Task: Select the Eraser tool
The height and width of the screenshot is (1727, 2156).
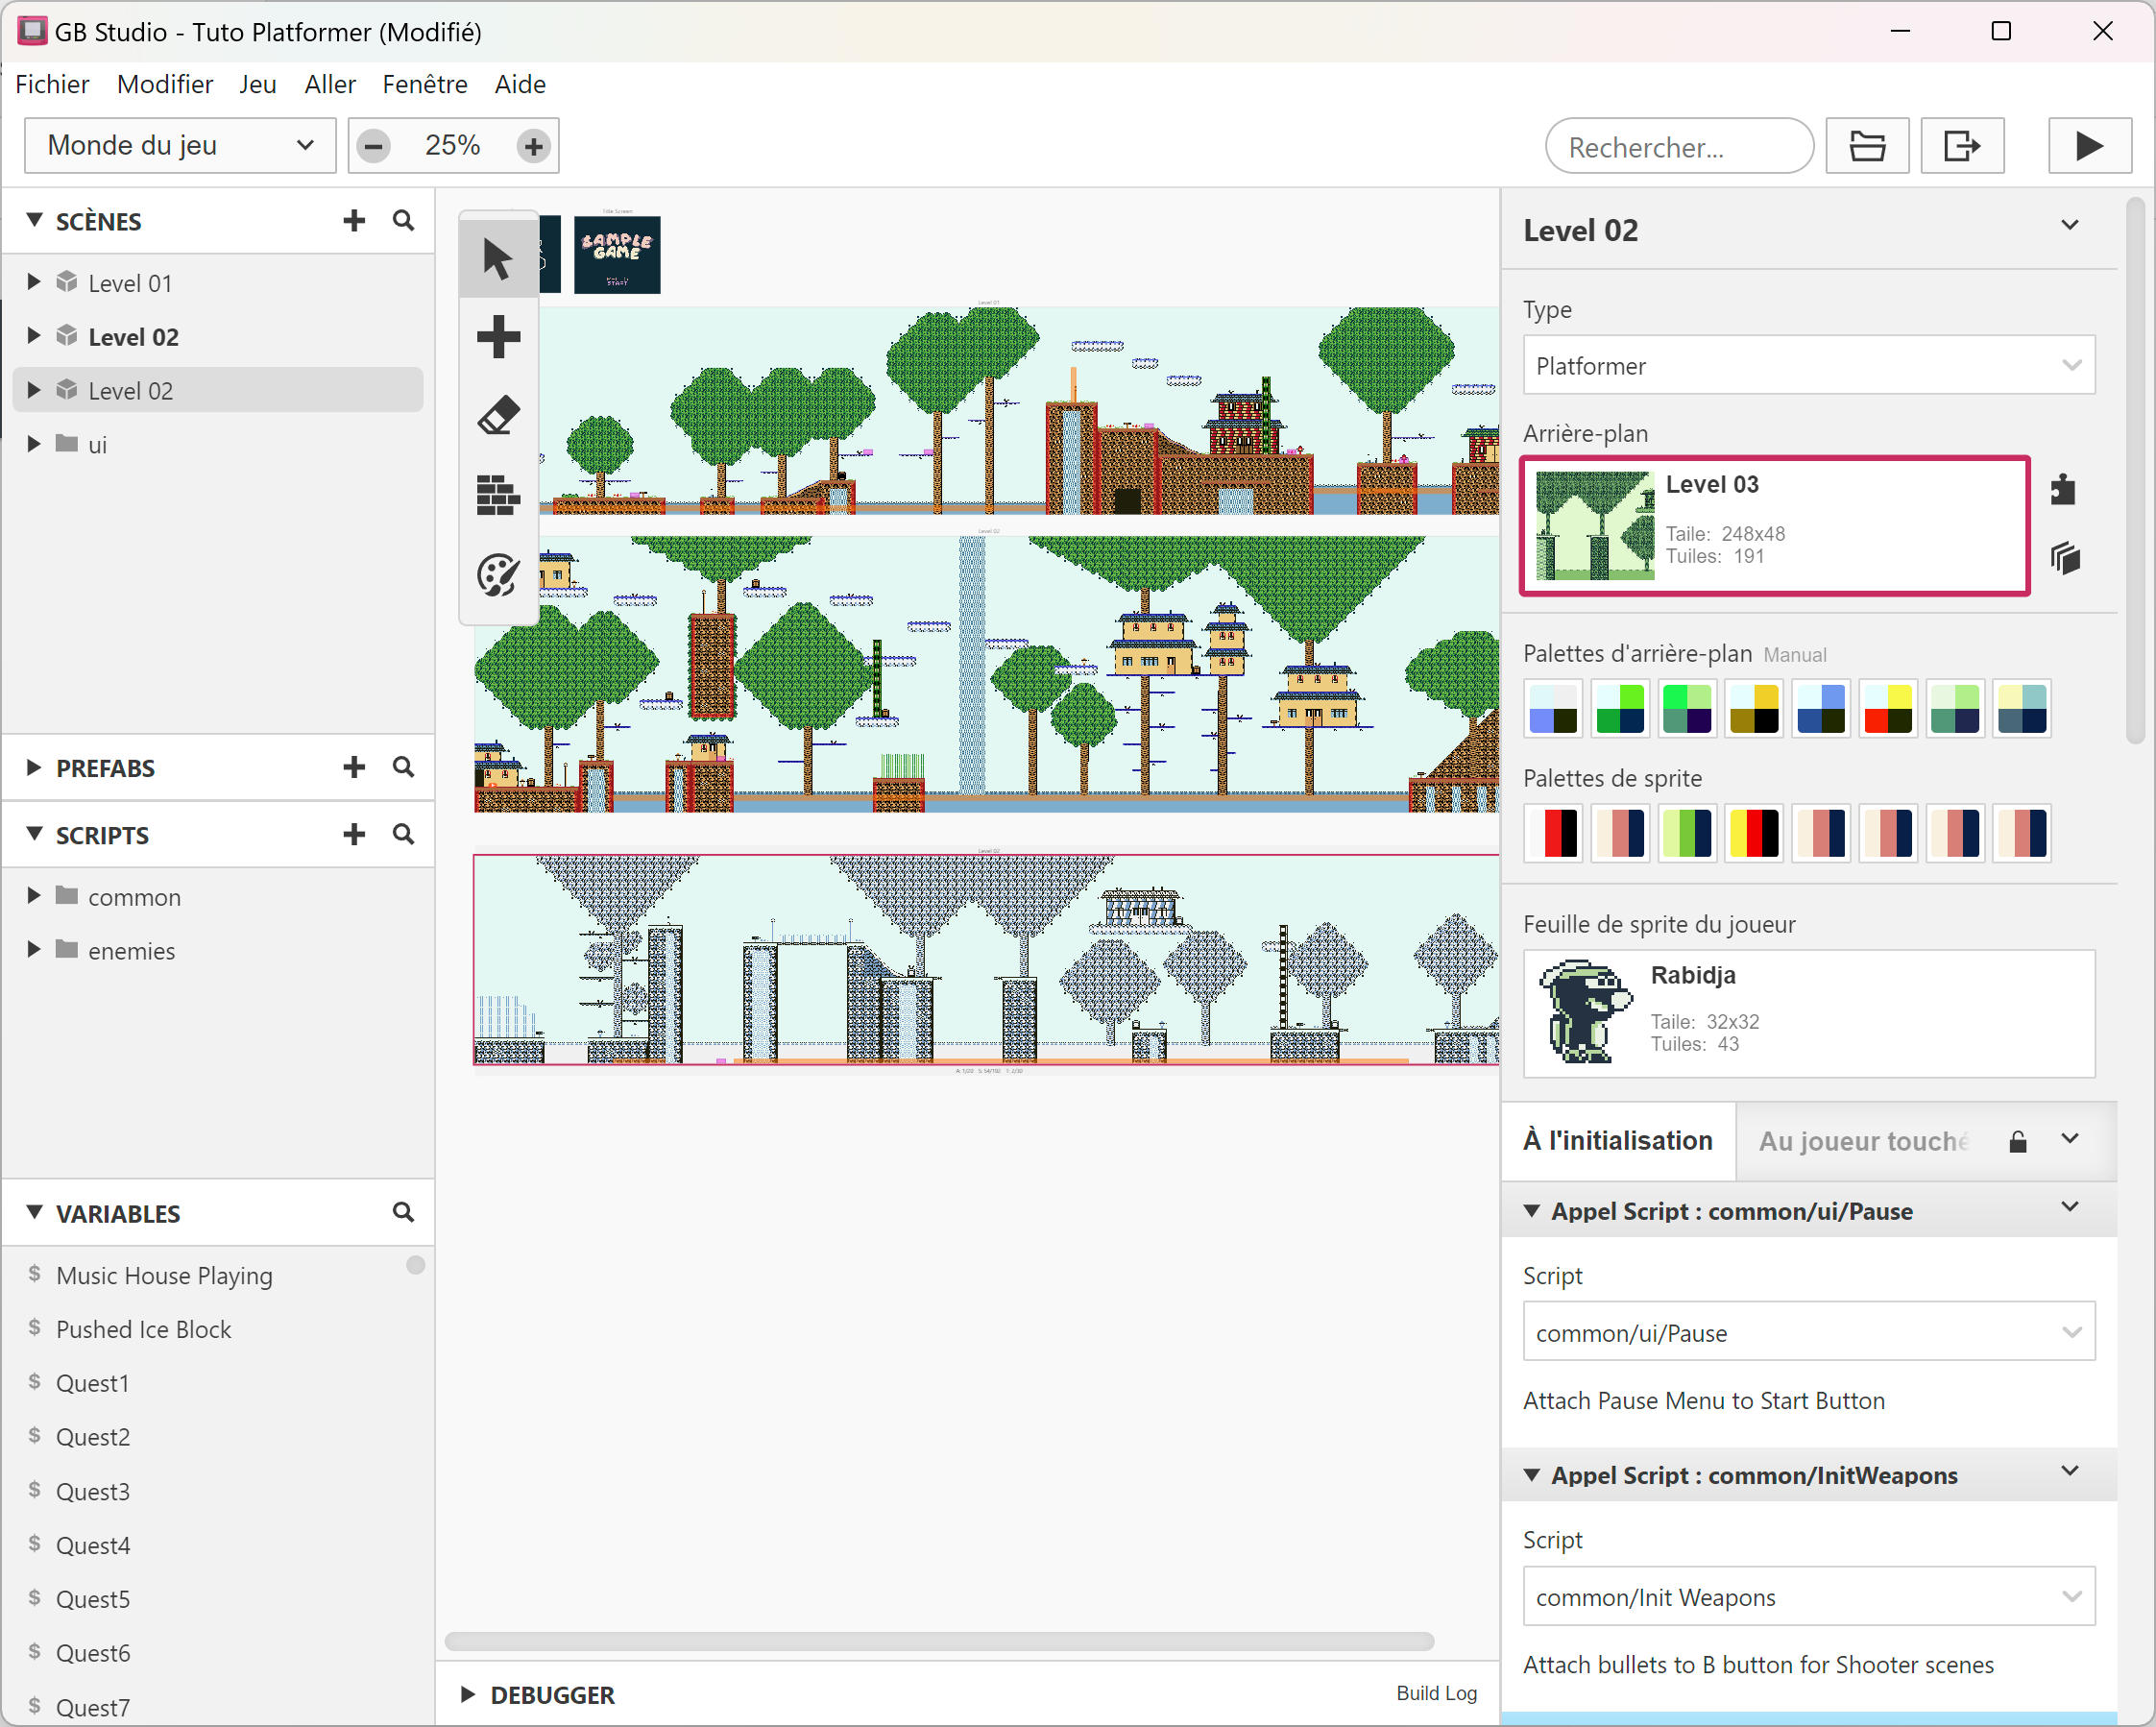Action: pos(497,416)
